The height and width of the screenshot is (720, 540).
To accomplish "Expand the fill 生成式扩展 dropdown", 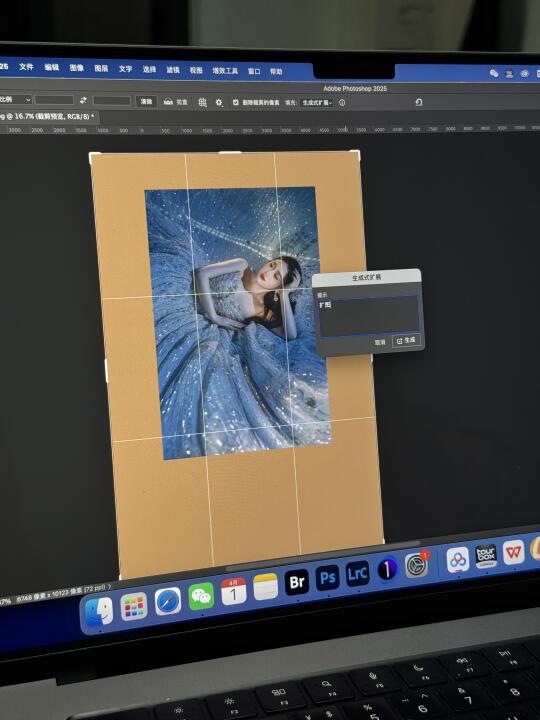I will click(x=317, y=103).
